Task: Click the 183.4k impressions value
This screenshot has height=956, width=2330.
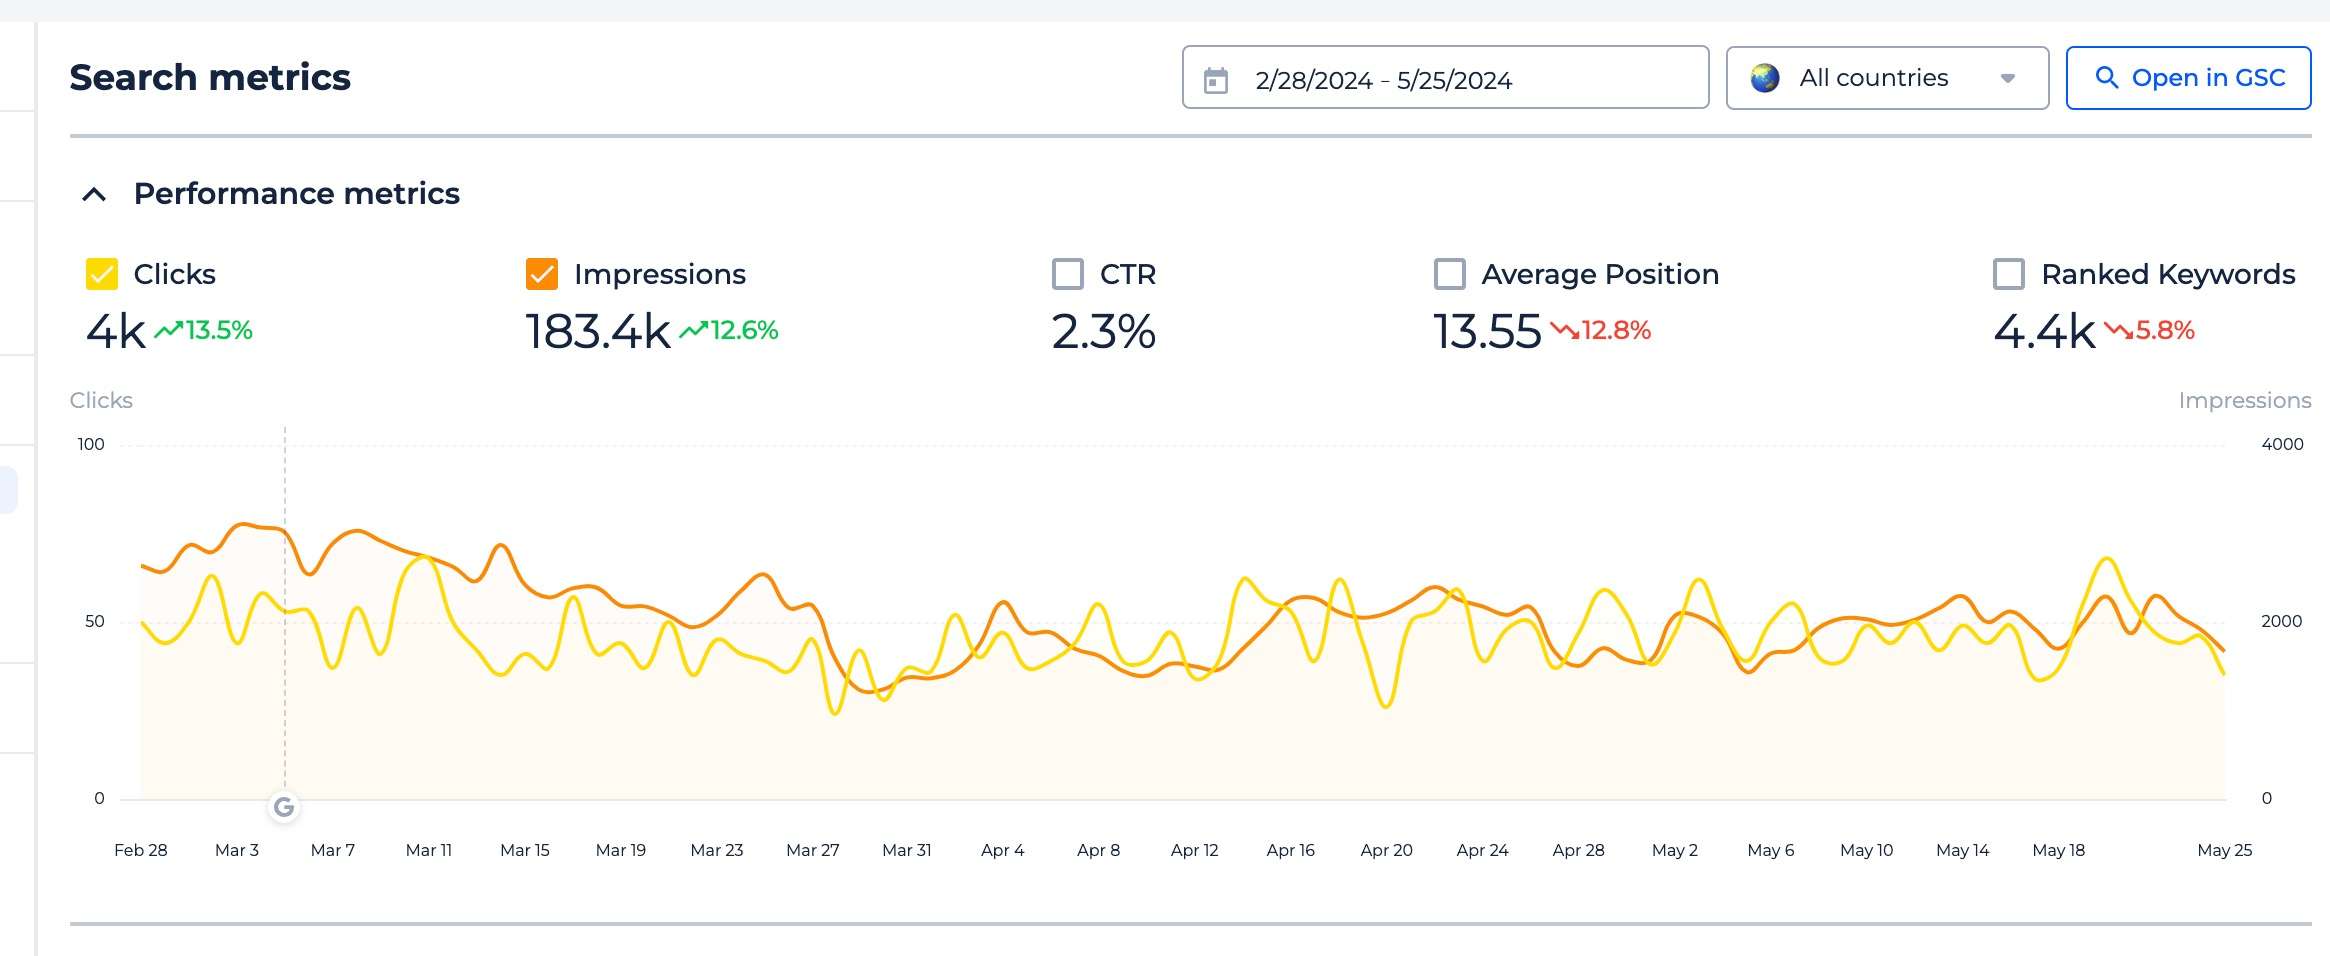Action: tap(598, 331)
